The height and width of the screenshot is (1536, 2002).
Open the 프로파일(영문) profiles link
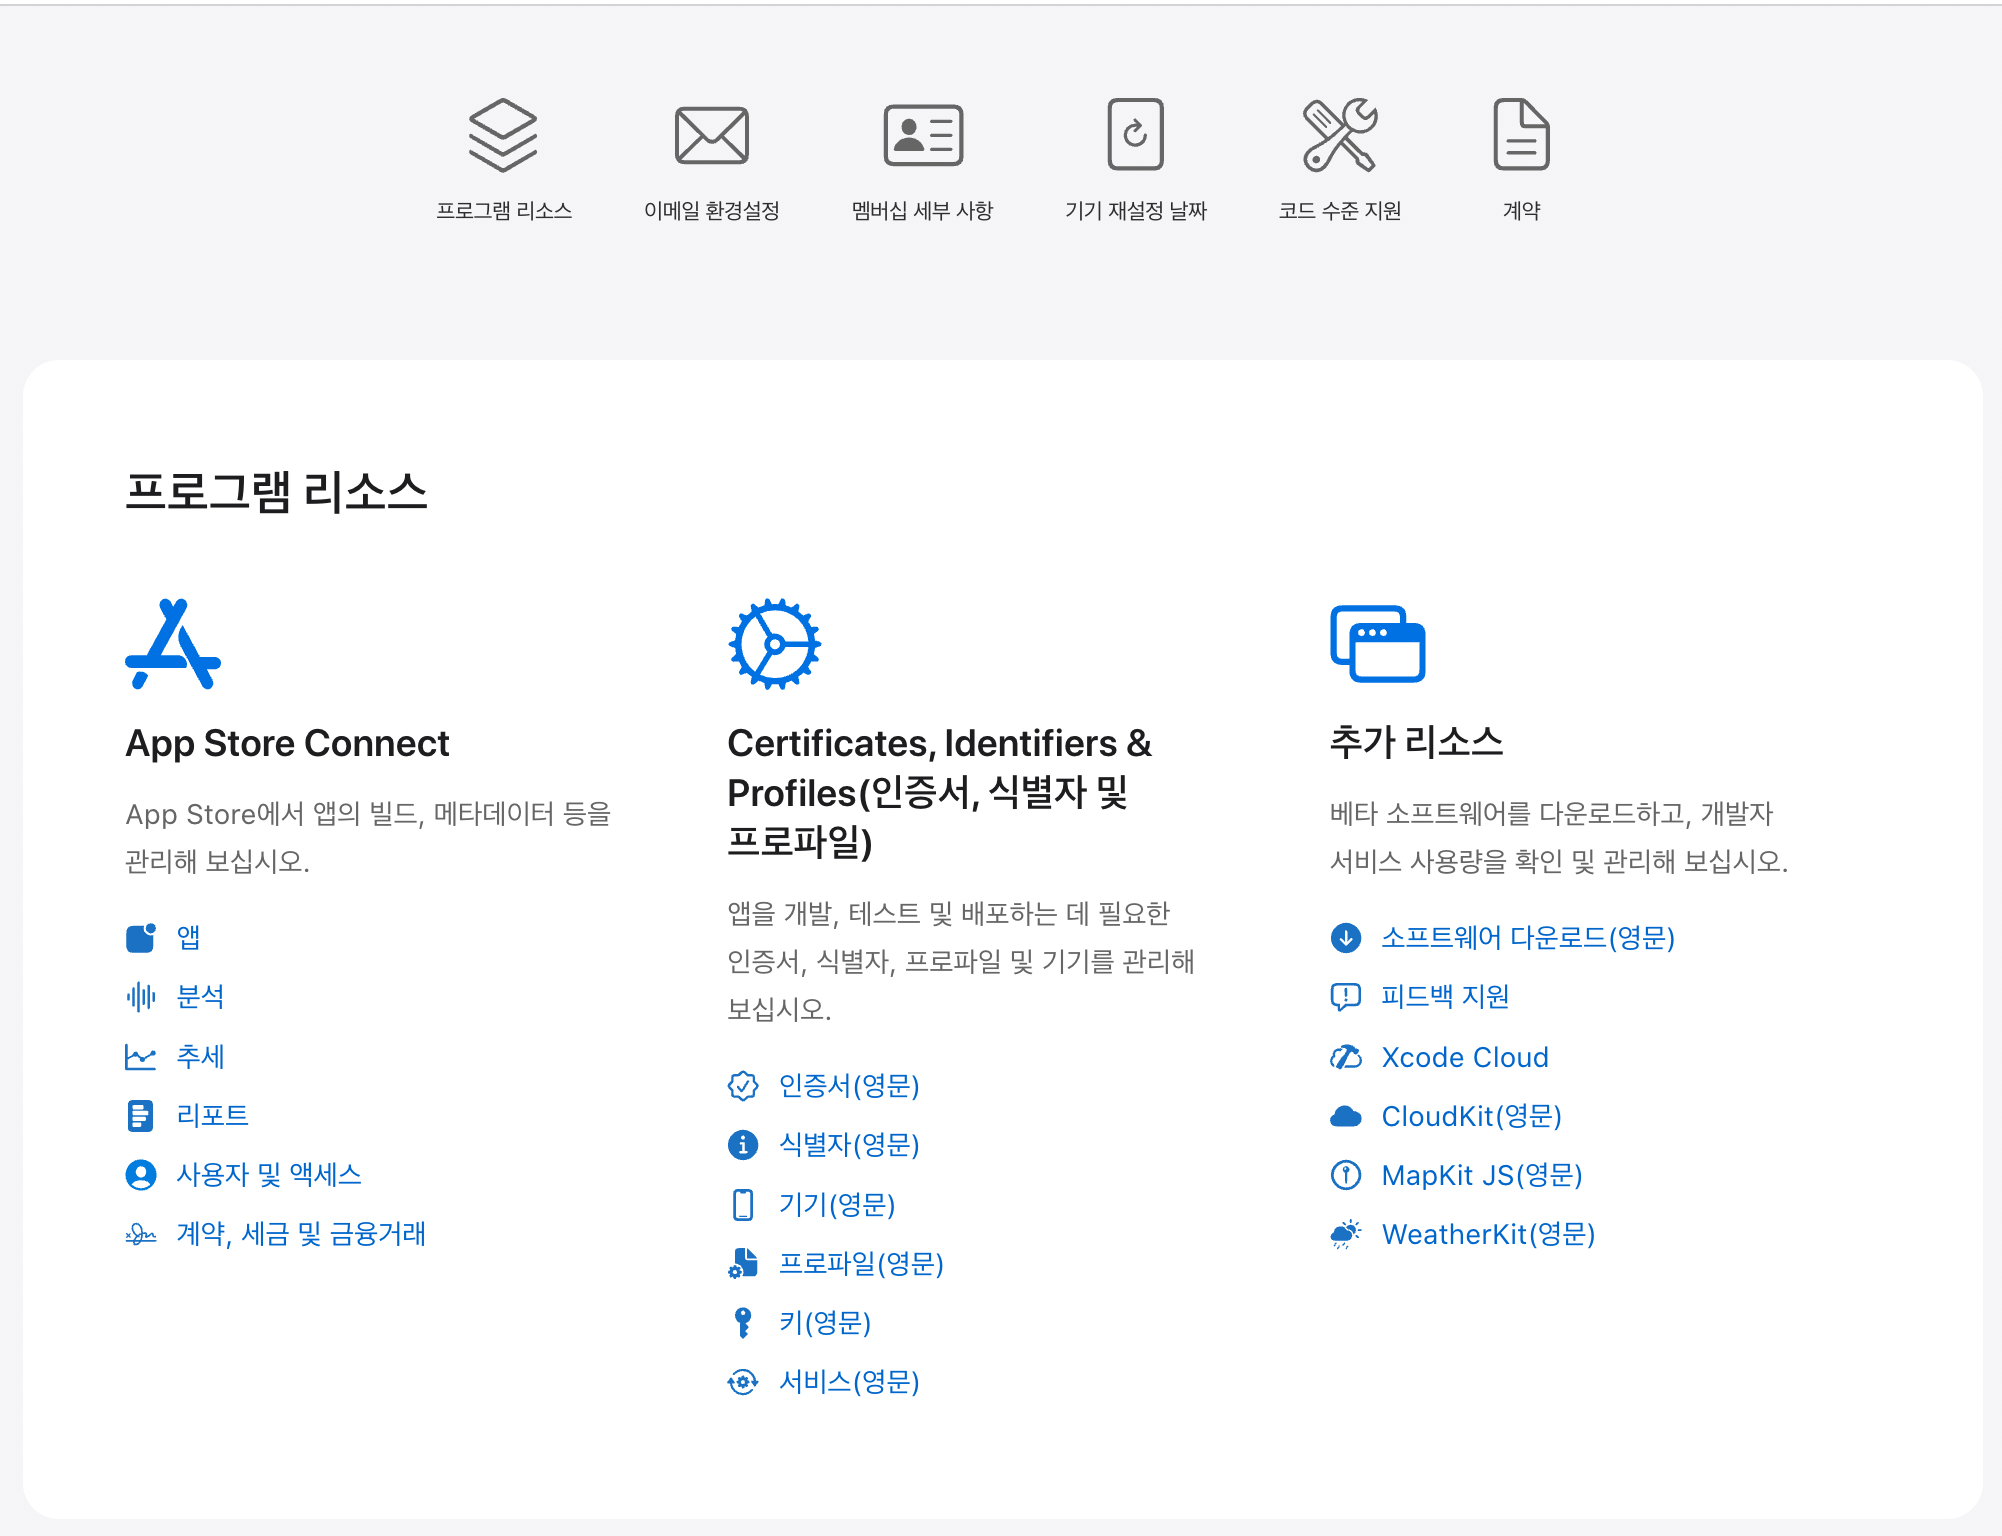[860, 1264]
